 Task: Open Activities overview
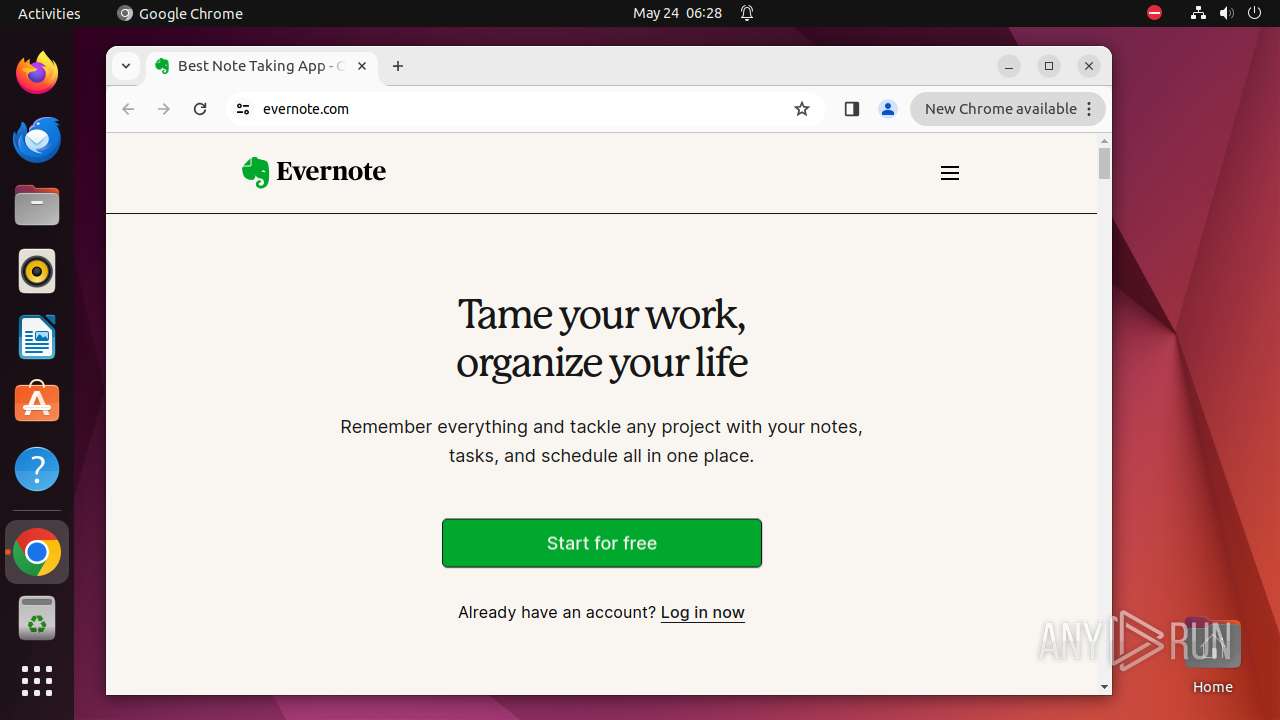click(x=49, y=13)
